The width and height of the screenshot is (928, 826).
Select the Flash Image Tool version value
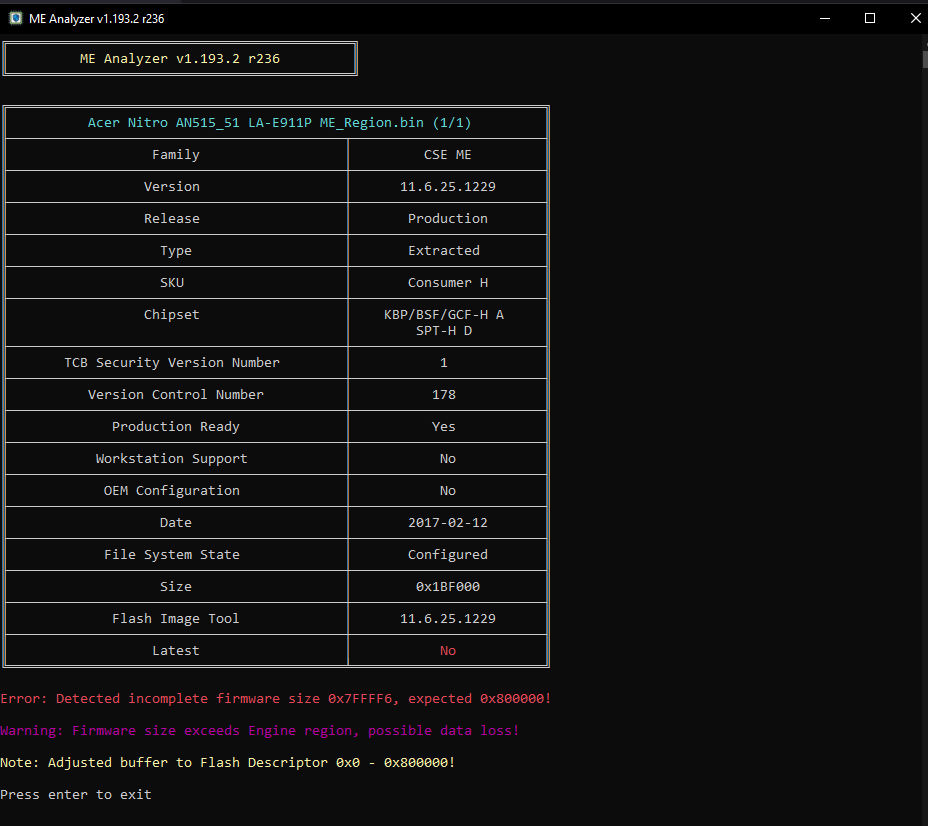(x=447, y=618)
